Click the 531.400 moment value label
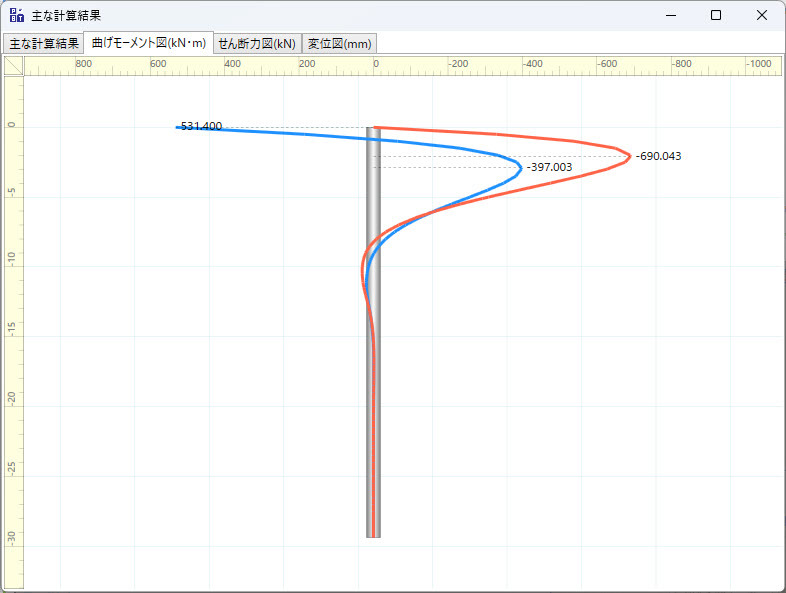Viewport: 786px width, 593px height. (x=201, y=127)
